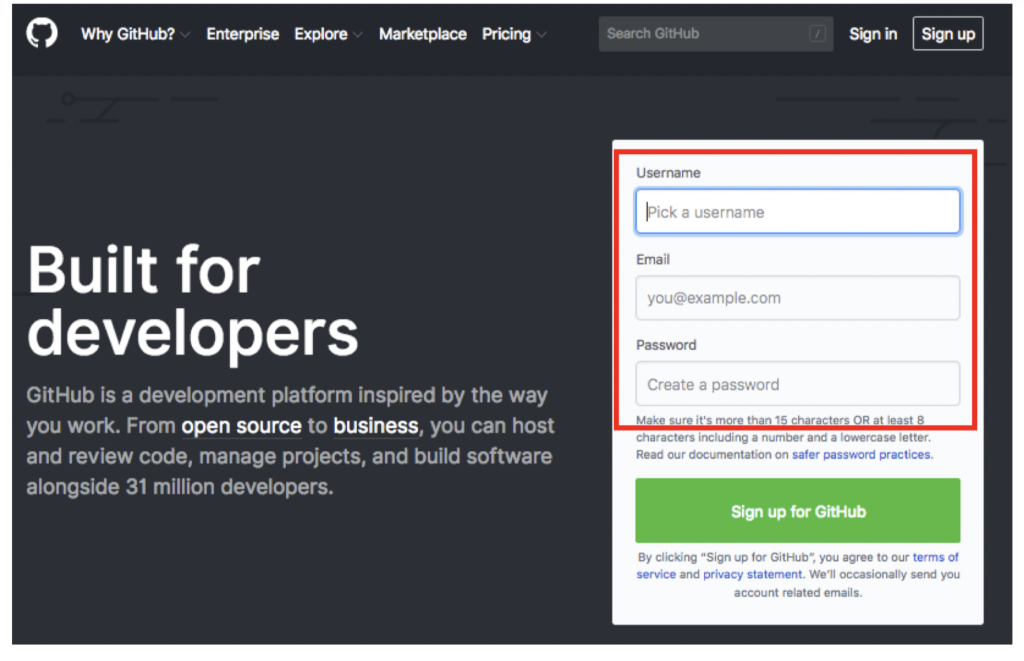Select the Pick a username field
Image resolution: width=1024 pixels, height=661 pixels.
(x=797, y=212)
